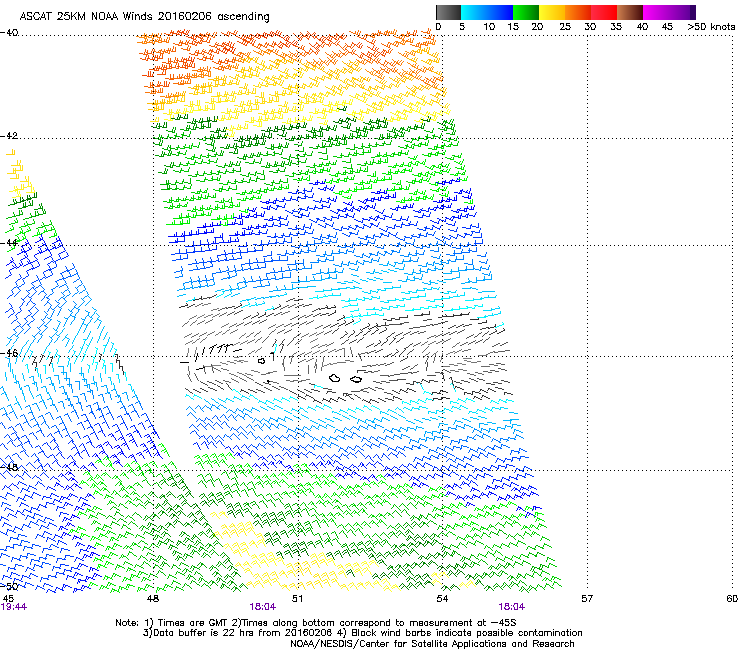This screenshot has width=740, height=650.
Task: Click the '25' label under the color bar
Action: (x=565, y=27)
